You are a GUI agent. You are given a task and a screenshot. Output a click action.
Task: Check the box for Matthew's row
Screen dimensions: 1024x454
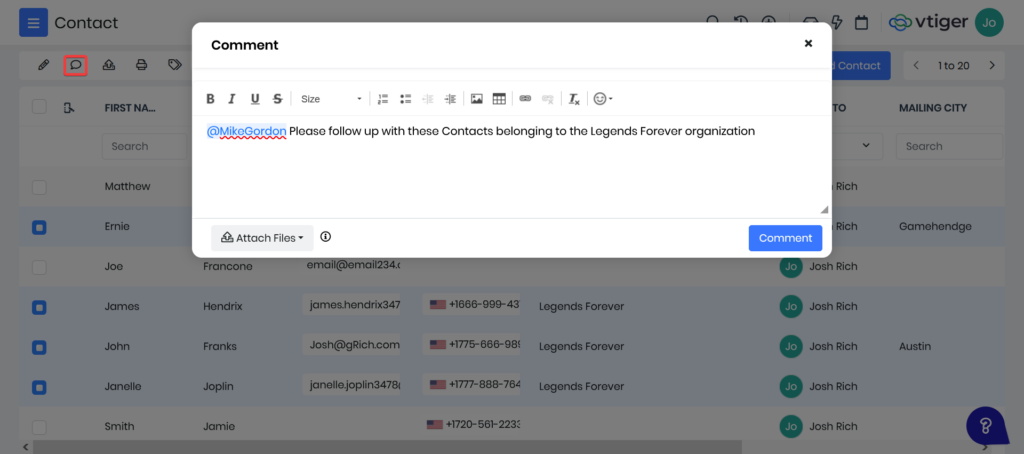coord(39,187)
